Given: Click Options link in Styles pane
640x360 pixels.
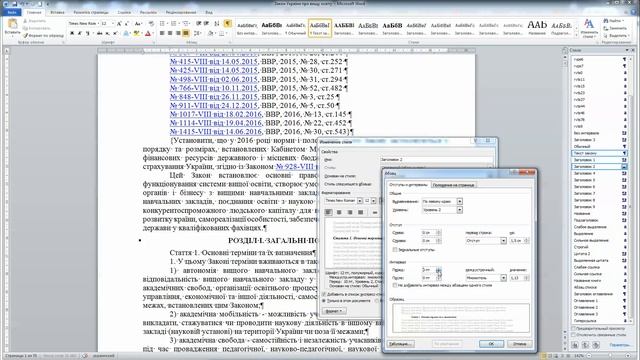Looking at the screenshot, I should pos(619,345).
